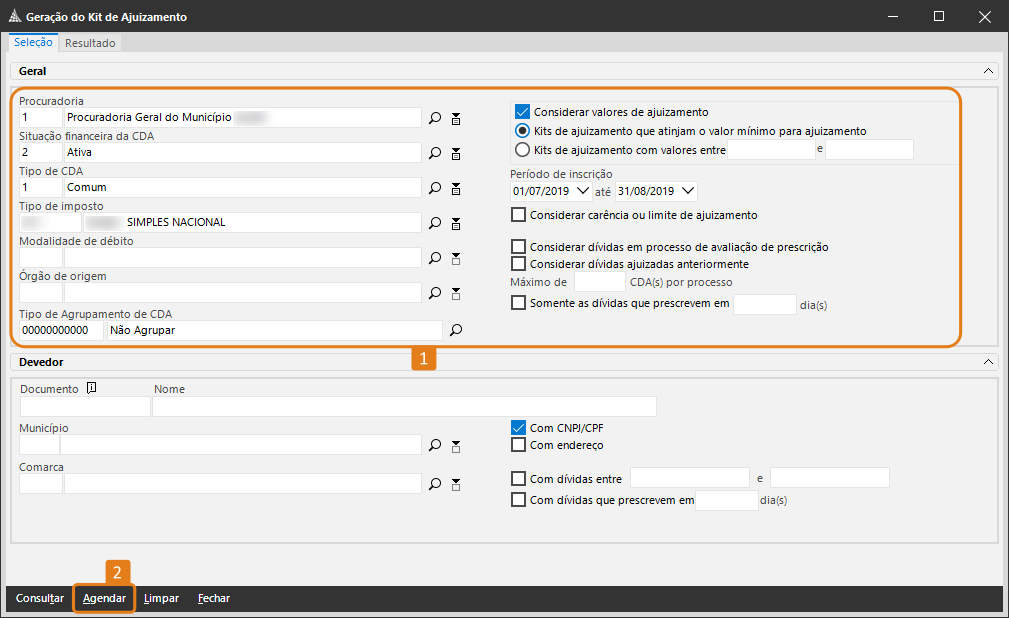This screenshot has height=618, width=1009.
Task: Click the info icon next to Documento
Action: [91, 389]
